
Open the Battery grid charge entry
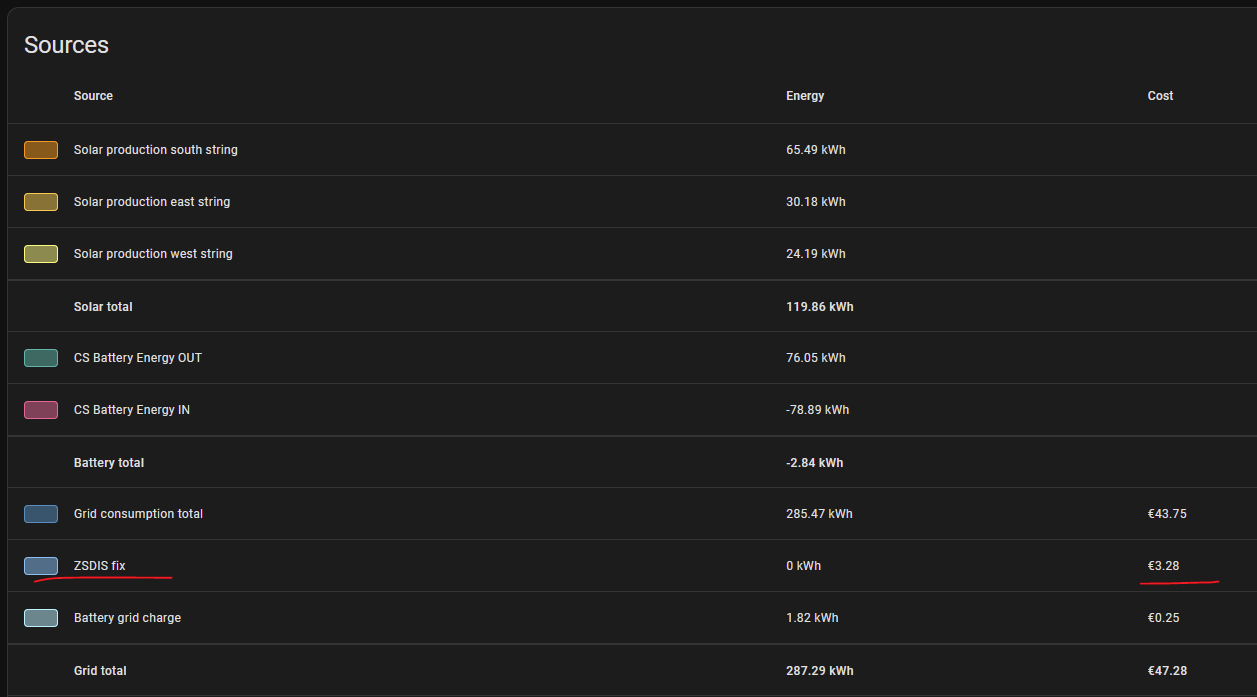click(x=128, y=618)
